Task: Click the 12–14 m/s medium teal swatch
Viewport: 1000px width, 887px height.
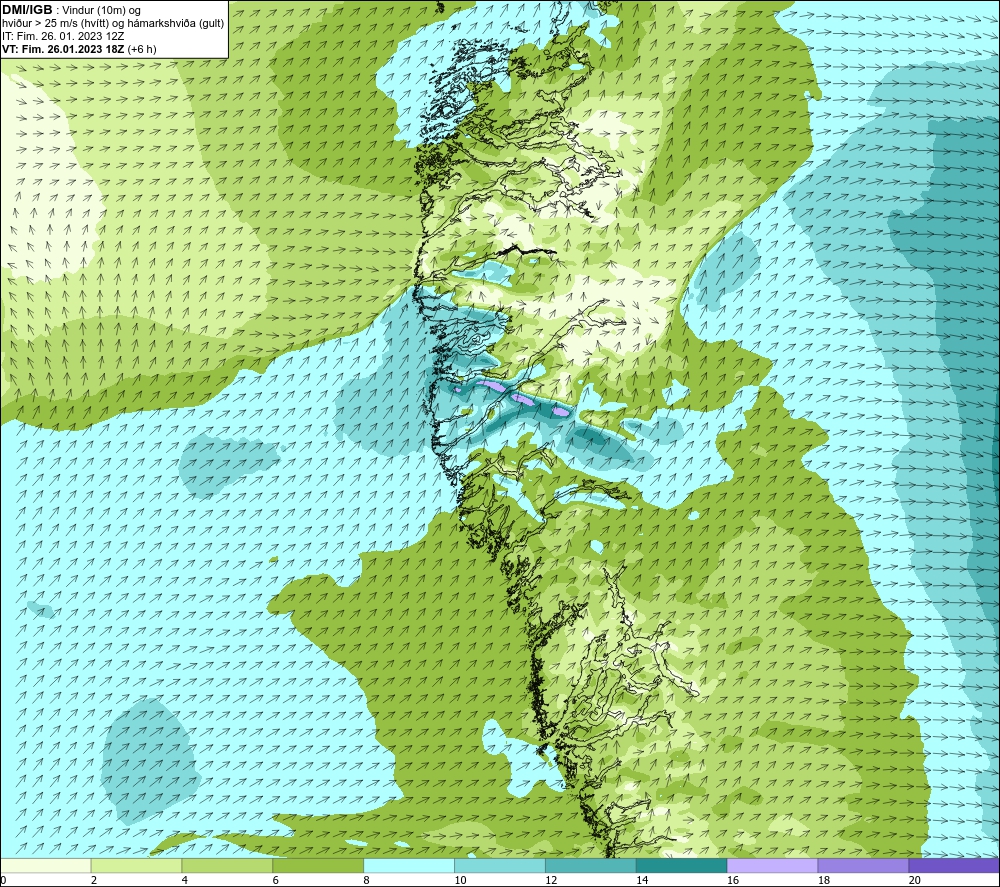Action: coord(591,865)
